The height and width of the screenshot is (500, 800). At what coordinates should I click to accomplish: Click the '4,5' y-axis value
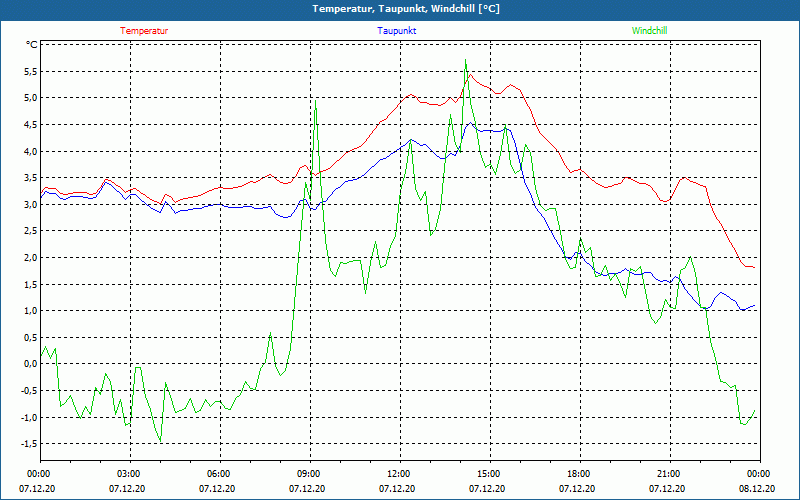click(31, 124)
